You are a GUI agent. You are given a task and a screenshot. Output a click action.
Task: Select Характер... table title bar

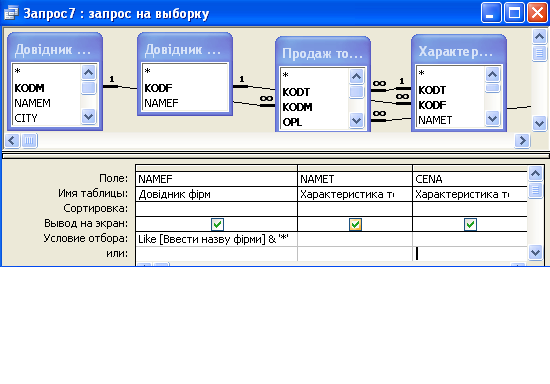point(459,51)
